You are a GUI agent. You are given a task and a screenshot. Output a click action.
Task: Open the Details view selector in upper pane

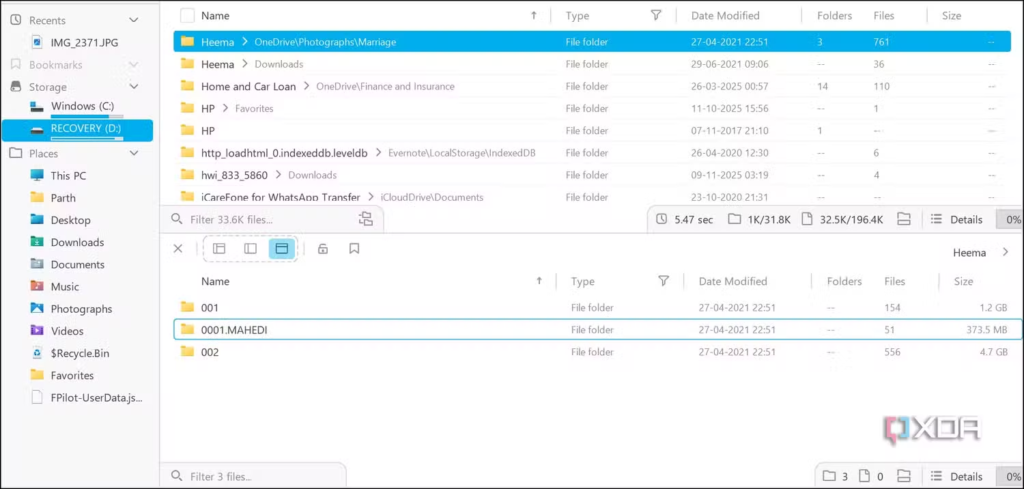[957, 219]
